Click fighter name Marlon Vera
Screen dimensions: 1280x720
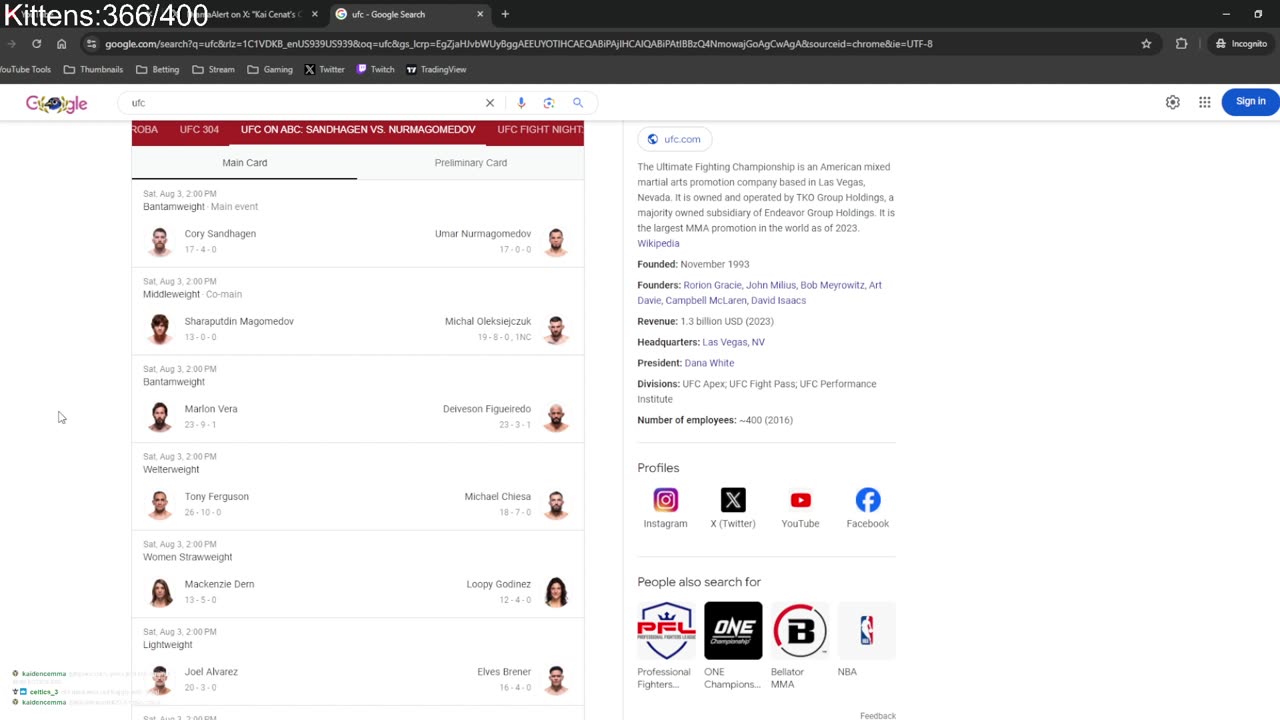pos(211,409)
